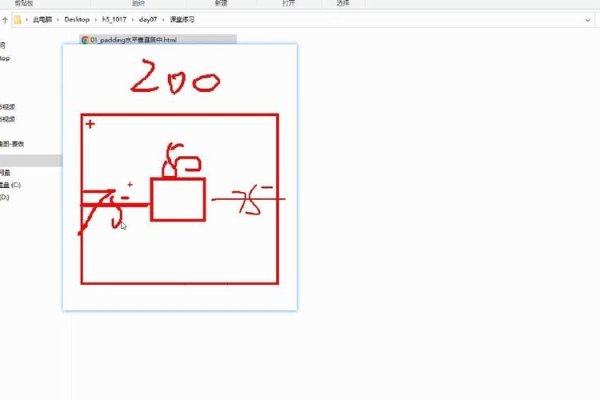Click the handwritten 200 above the red box
Screen dimensions: 600x400
[x=175, y=78]
